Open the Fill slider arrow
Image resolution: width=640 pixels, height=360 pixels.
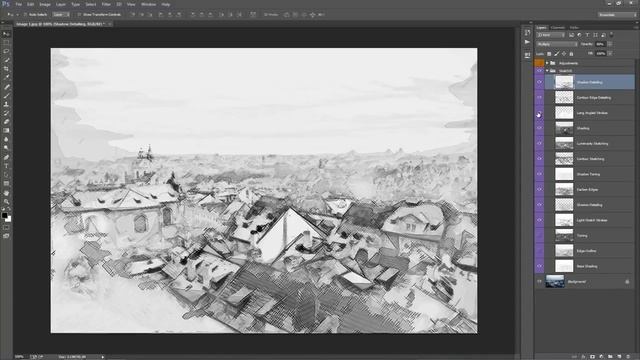tap(610, 53)
